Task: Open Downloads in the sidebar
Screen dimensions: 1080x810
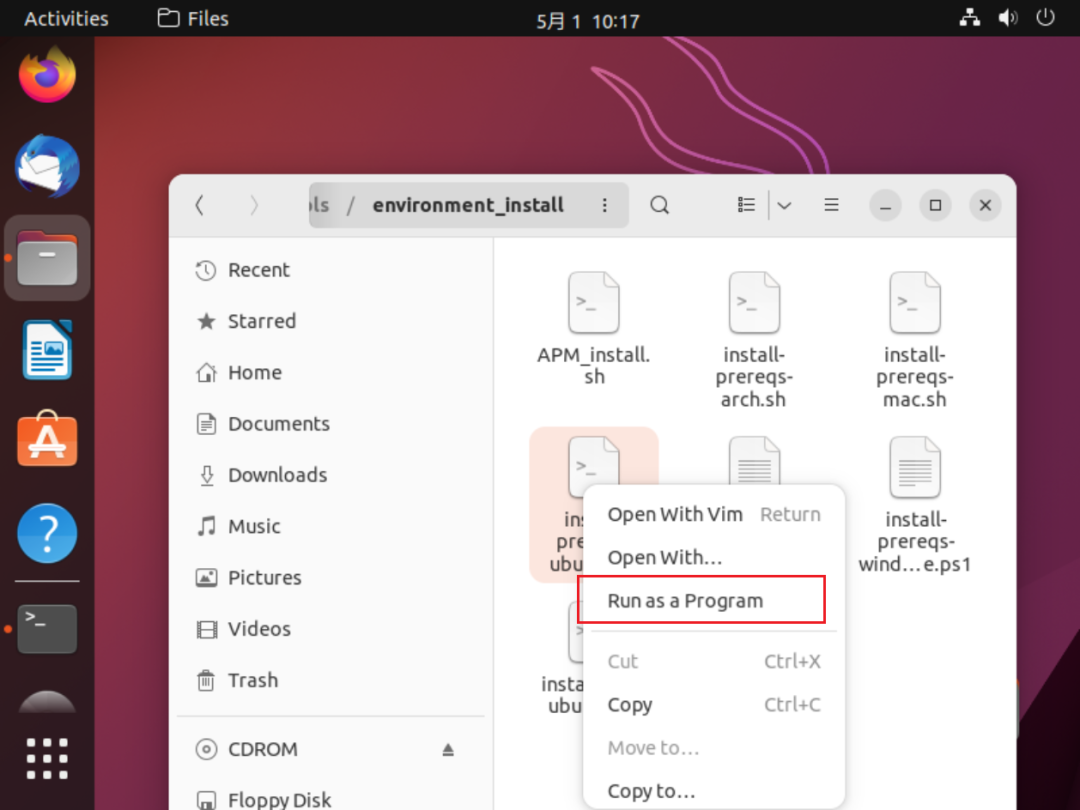Action: click(331, 475)
